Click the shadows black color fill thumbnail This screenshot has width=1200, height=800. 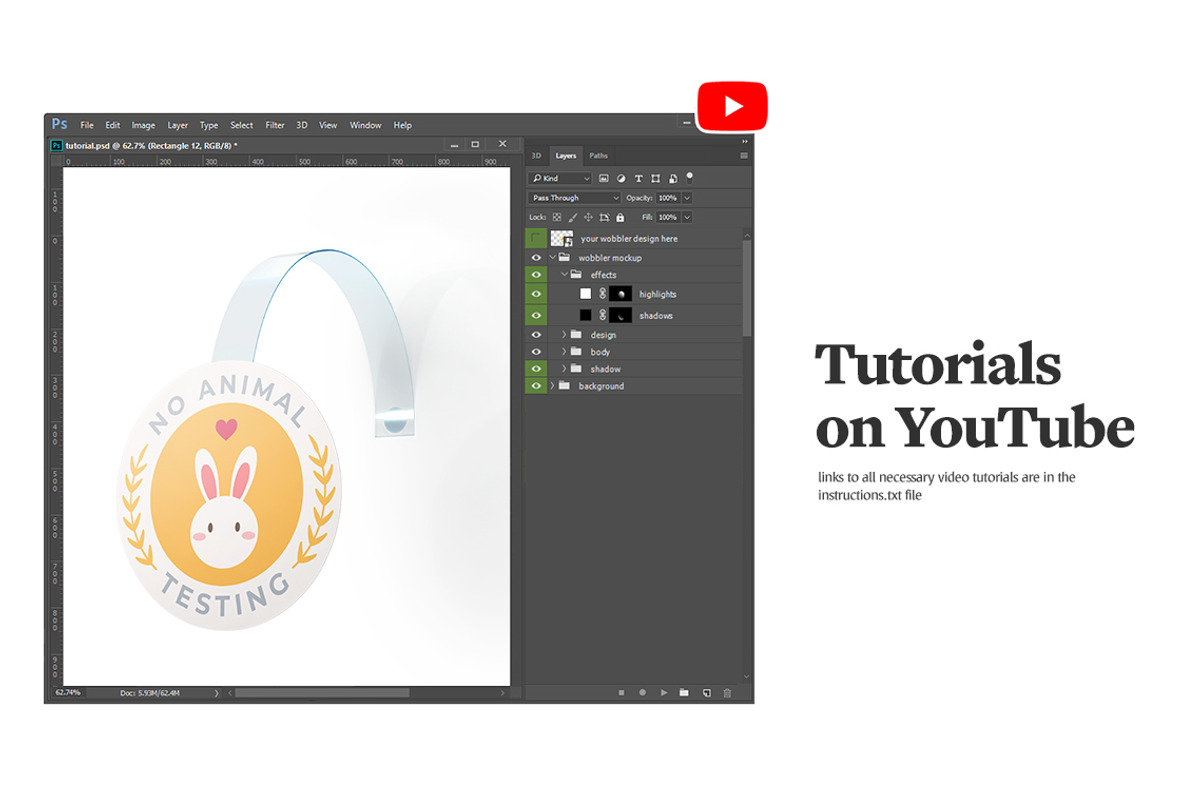point(586,315)
